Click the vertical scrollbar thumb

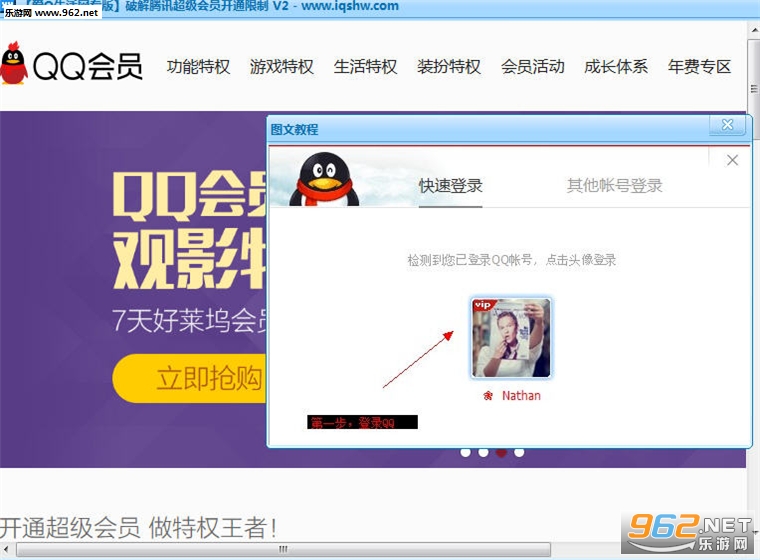click(x=753, y=89)
